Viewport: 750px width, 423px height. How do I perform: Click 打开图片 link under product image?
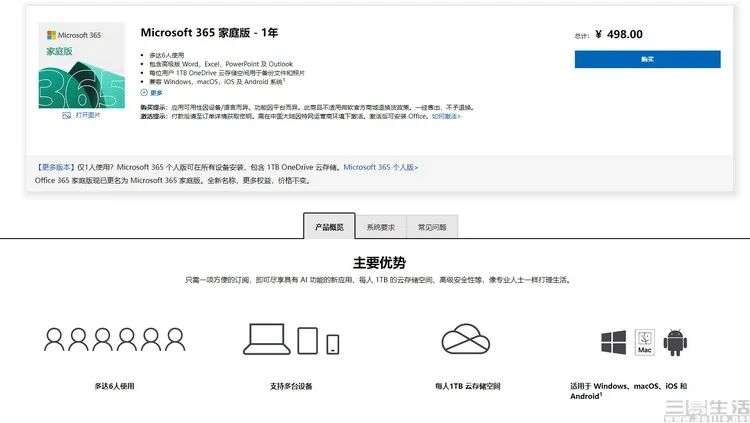click(x=88, y=115)
